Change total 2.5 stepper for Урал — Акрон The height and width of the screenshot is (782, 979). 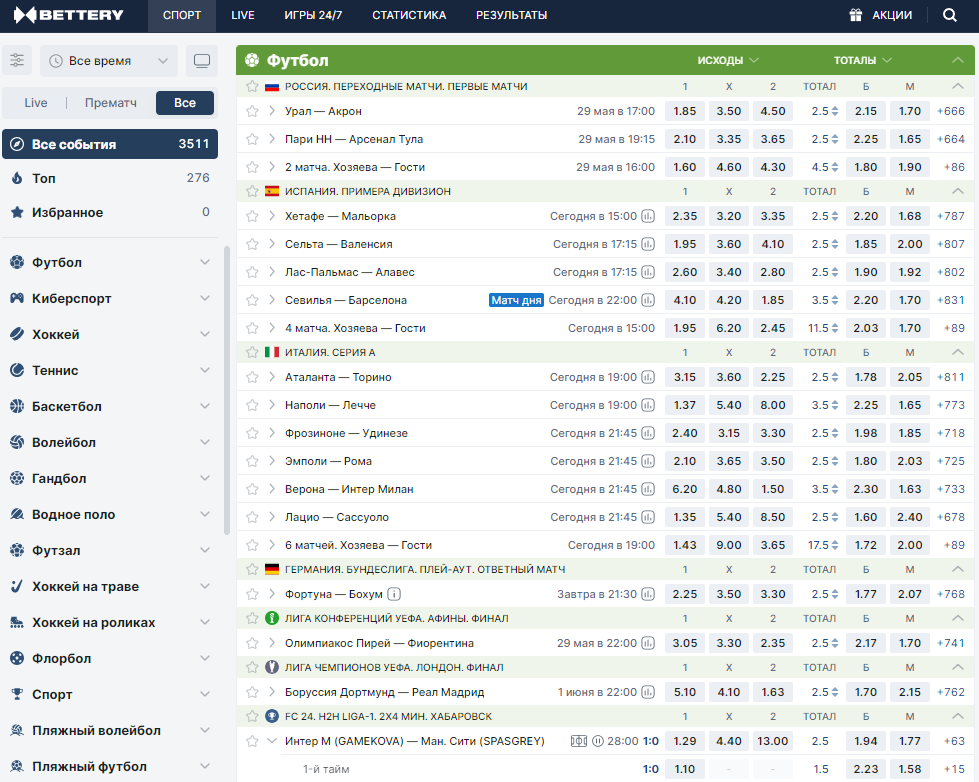835,111
